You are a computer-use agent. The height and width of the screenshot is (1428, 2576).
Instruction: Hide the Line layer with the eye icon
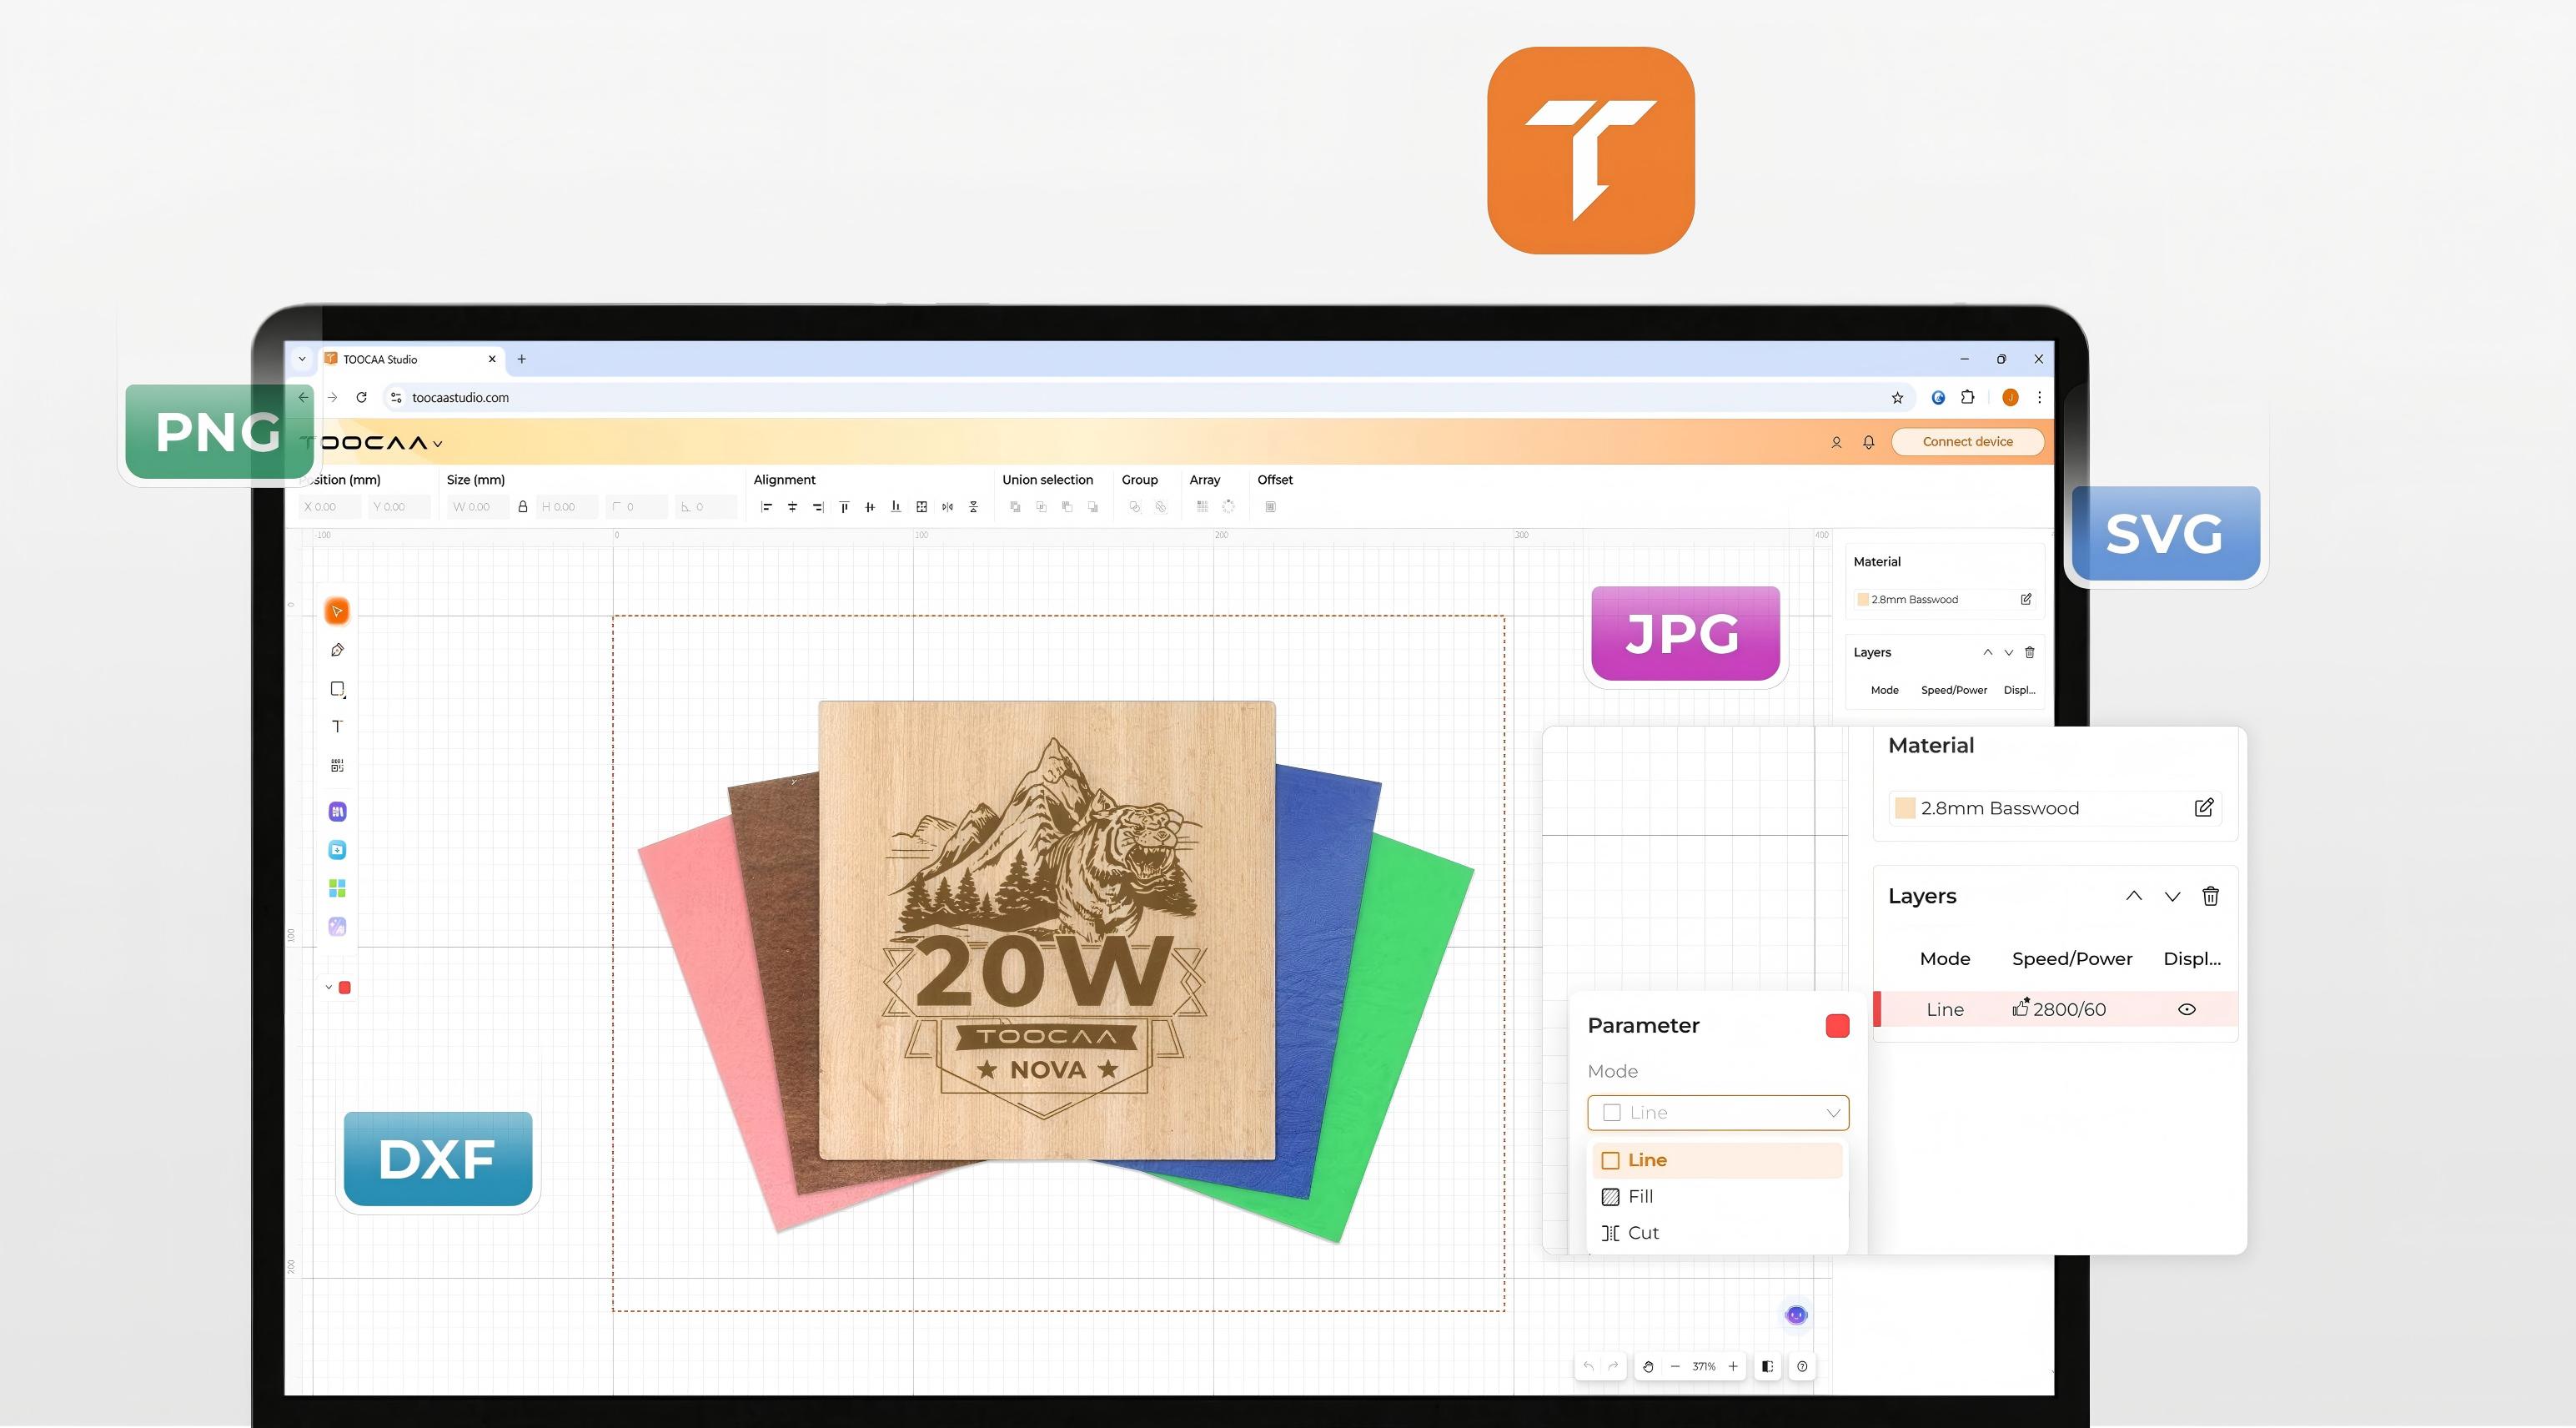2187,1009
